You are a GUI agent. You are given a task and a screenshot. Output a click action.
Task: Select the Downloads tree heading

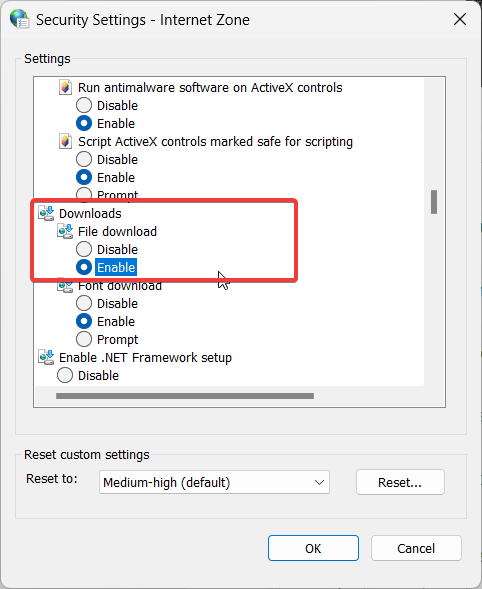90,213
